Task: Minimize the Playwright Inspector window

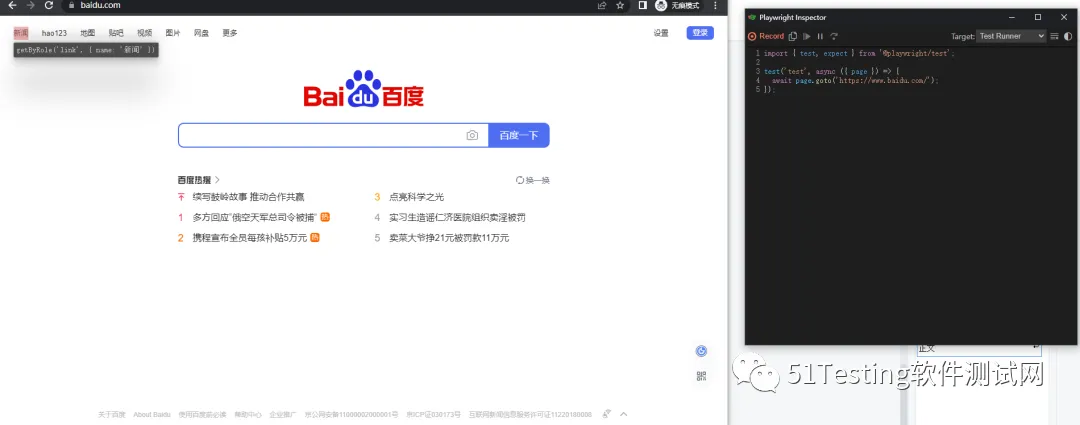Action: point(1012,17)
